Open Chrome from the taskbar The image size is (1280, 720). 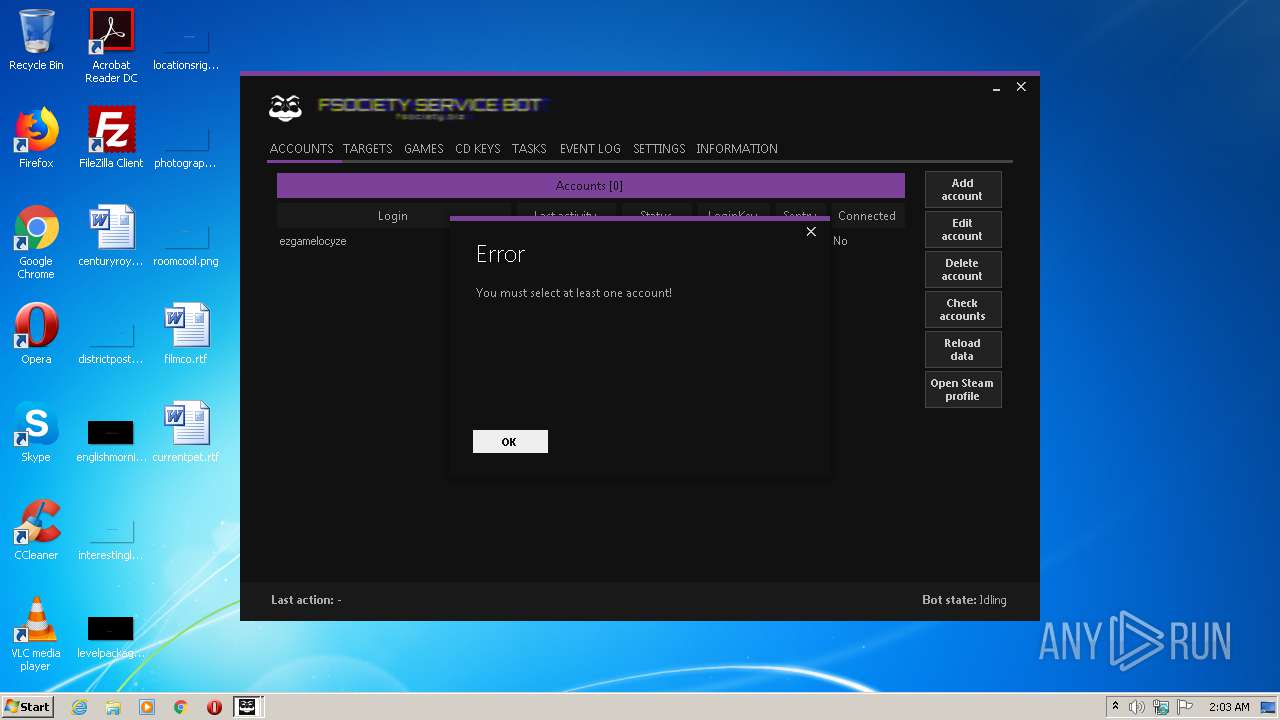pyautogui.click(x=181, y=707)
